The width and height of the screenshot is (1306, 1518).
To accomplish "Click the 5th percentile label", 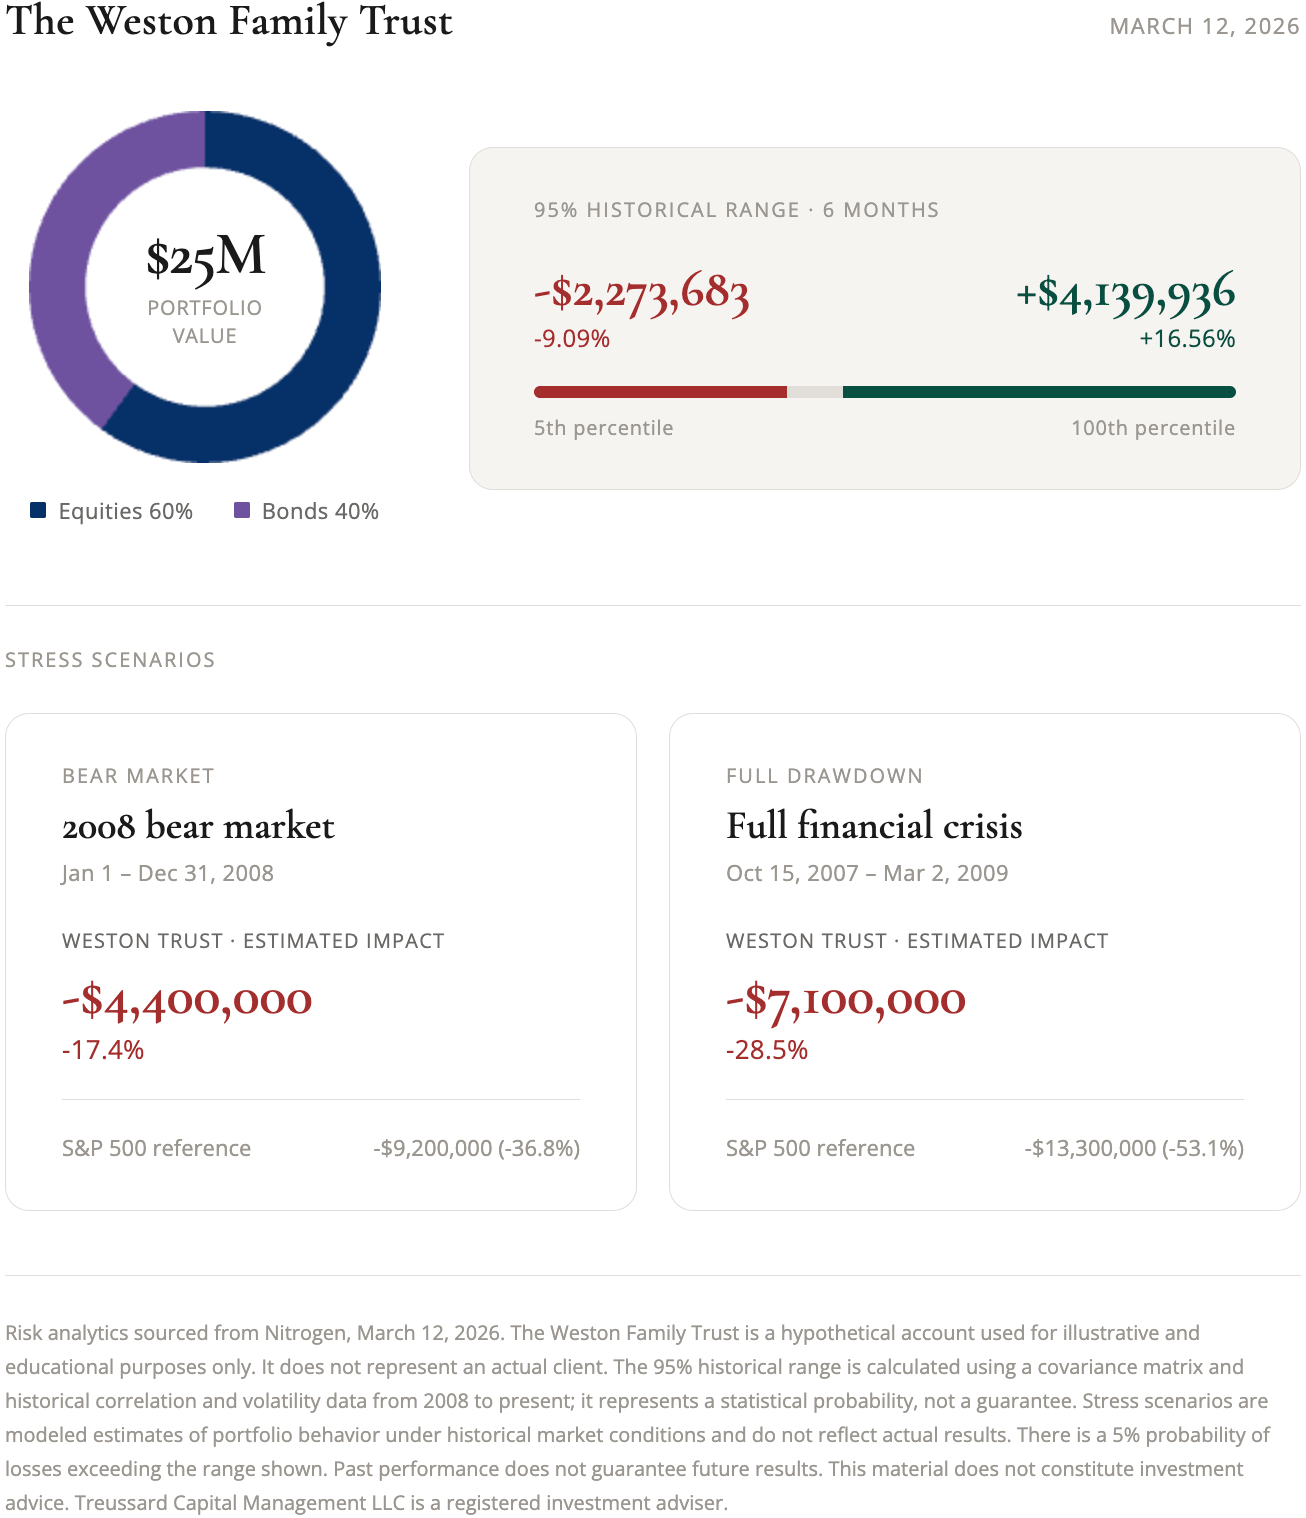I will click(x=603, y=428).
